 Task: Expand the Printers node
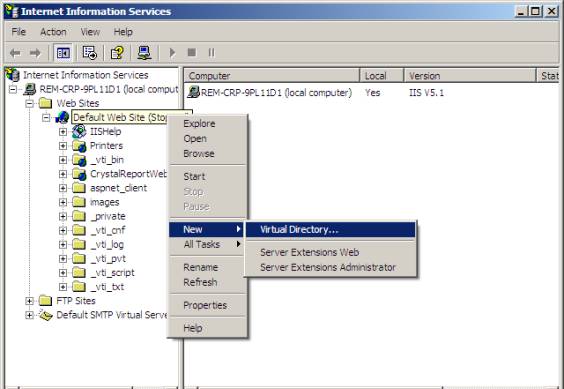[x=63, y=146]
